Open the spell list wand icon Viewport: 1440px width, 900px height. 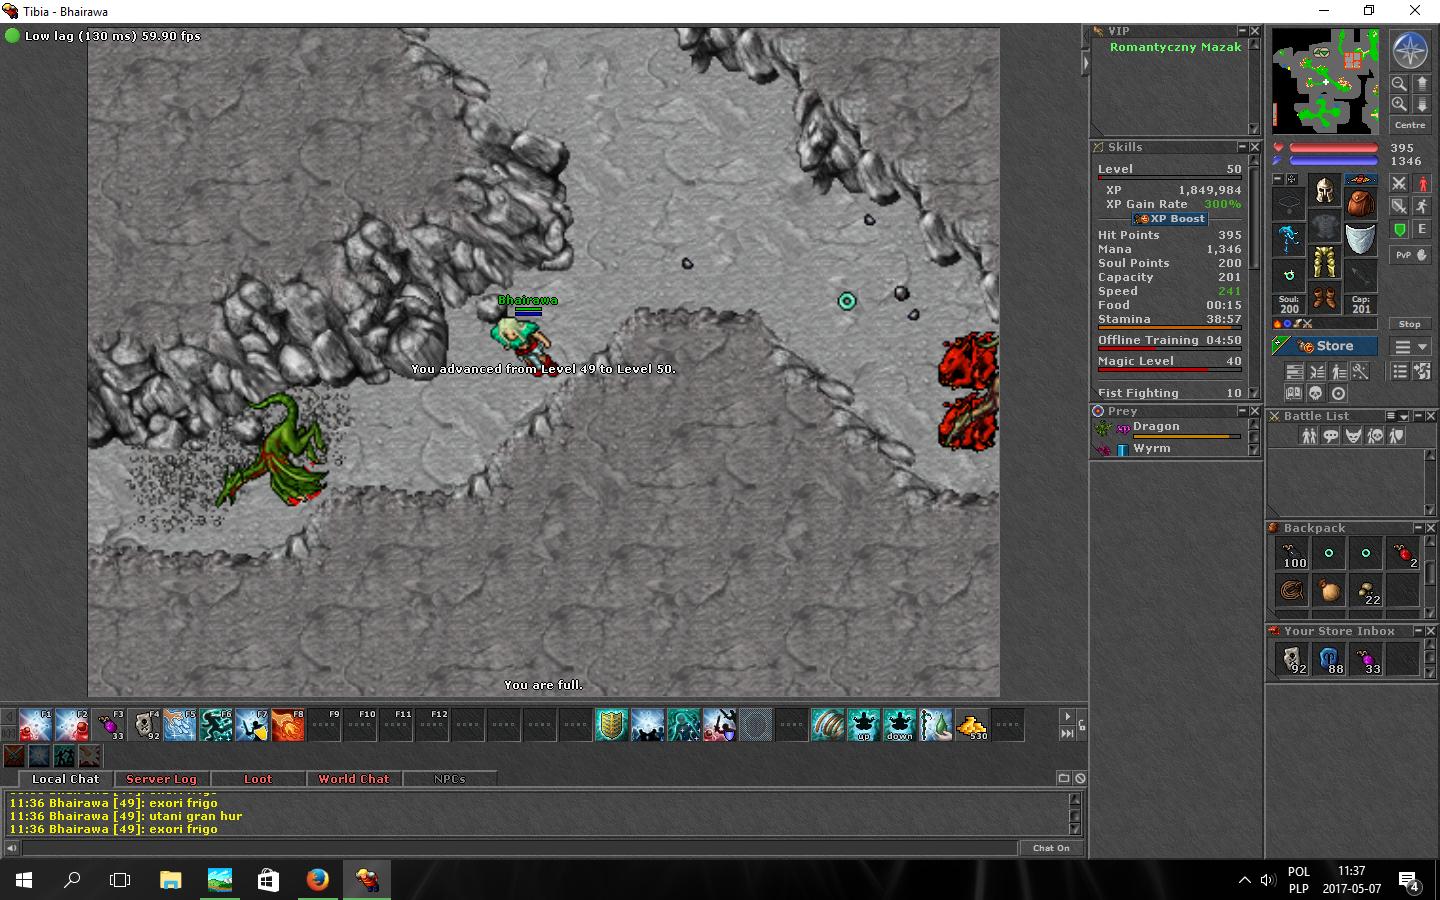click(x=1360, y=371)
